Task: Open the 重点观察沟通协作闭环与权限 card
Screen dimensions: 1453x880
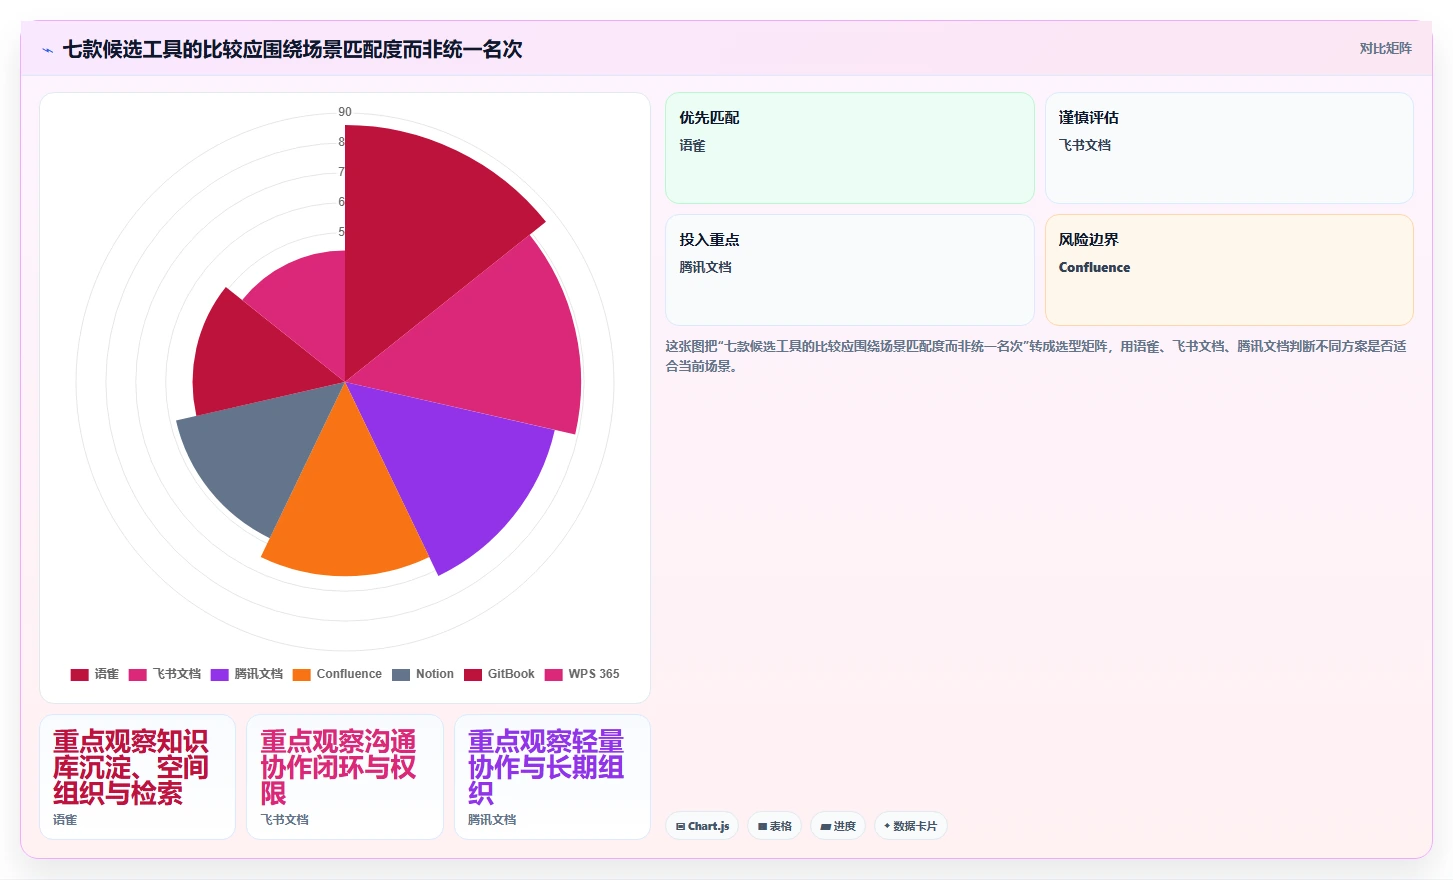Action: 345,777
